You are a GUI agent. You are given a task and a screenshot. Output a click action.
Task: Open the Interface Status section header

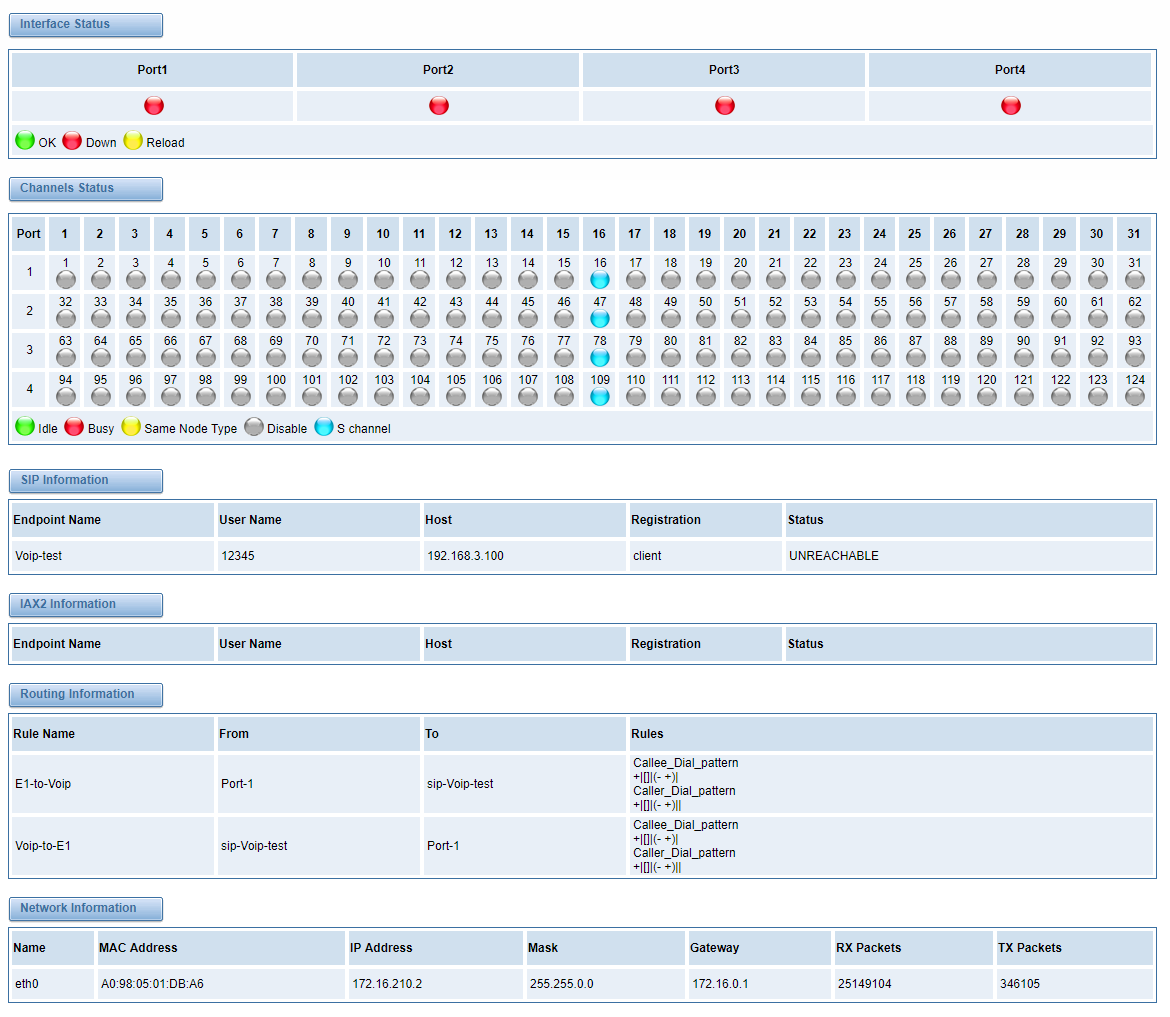(86, 25)
